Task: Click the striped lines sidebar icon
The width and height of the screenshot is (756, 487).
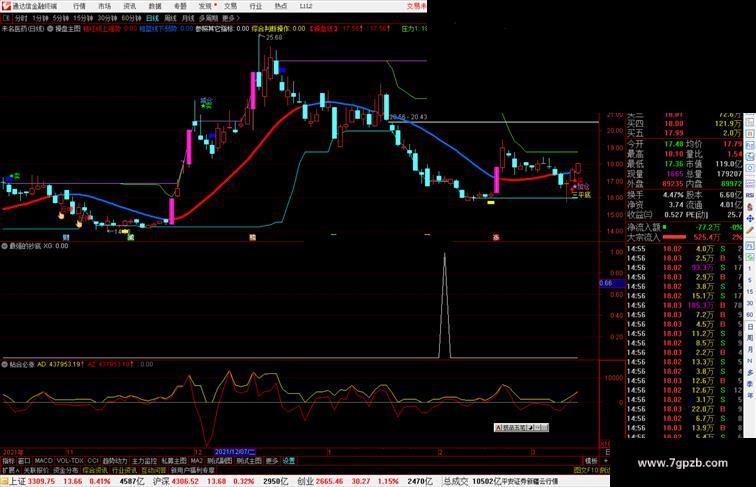Action: point(750,183)
